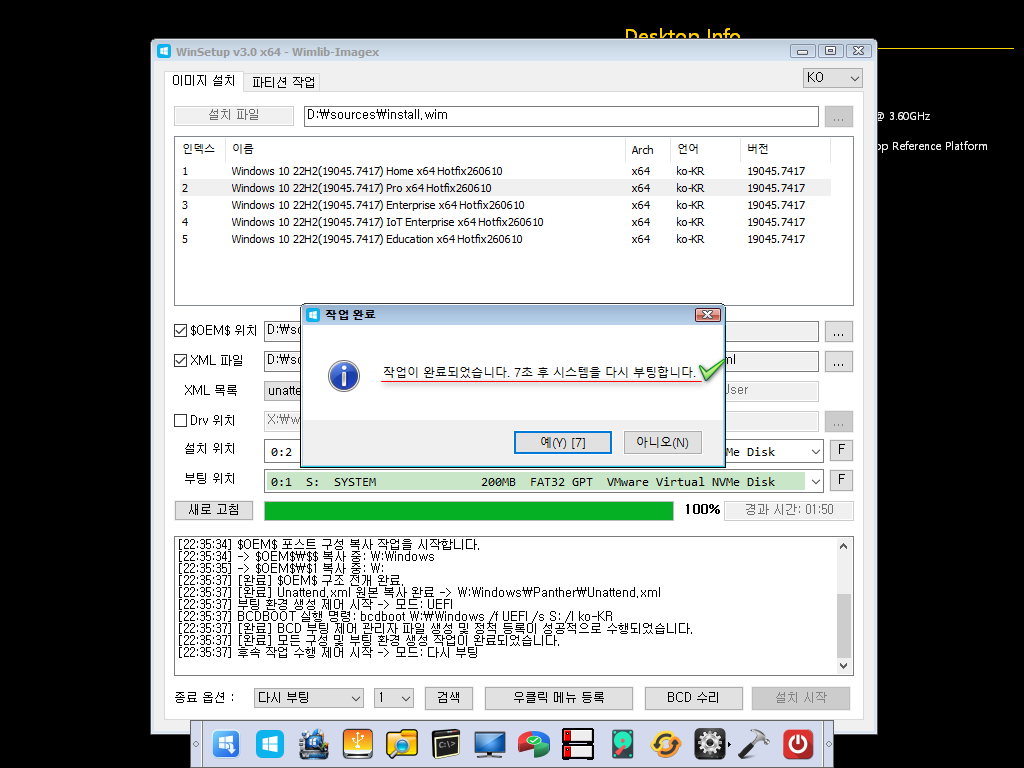Browse Drv location with ... button

coord(839,422)
